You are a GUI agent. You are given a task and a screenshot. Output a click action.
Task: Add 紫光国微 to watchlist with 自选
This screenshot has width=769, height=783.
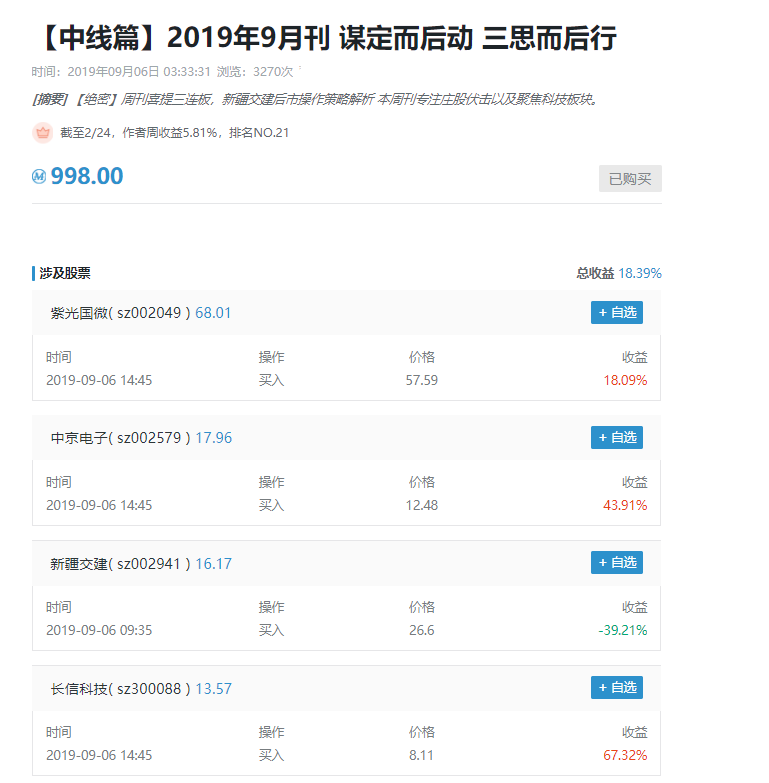coord(617,313)
